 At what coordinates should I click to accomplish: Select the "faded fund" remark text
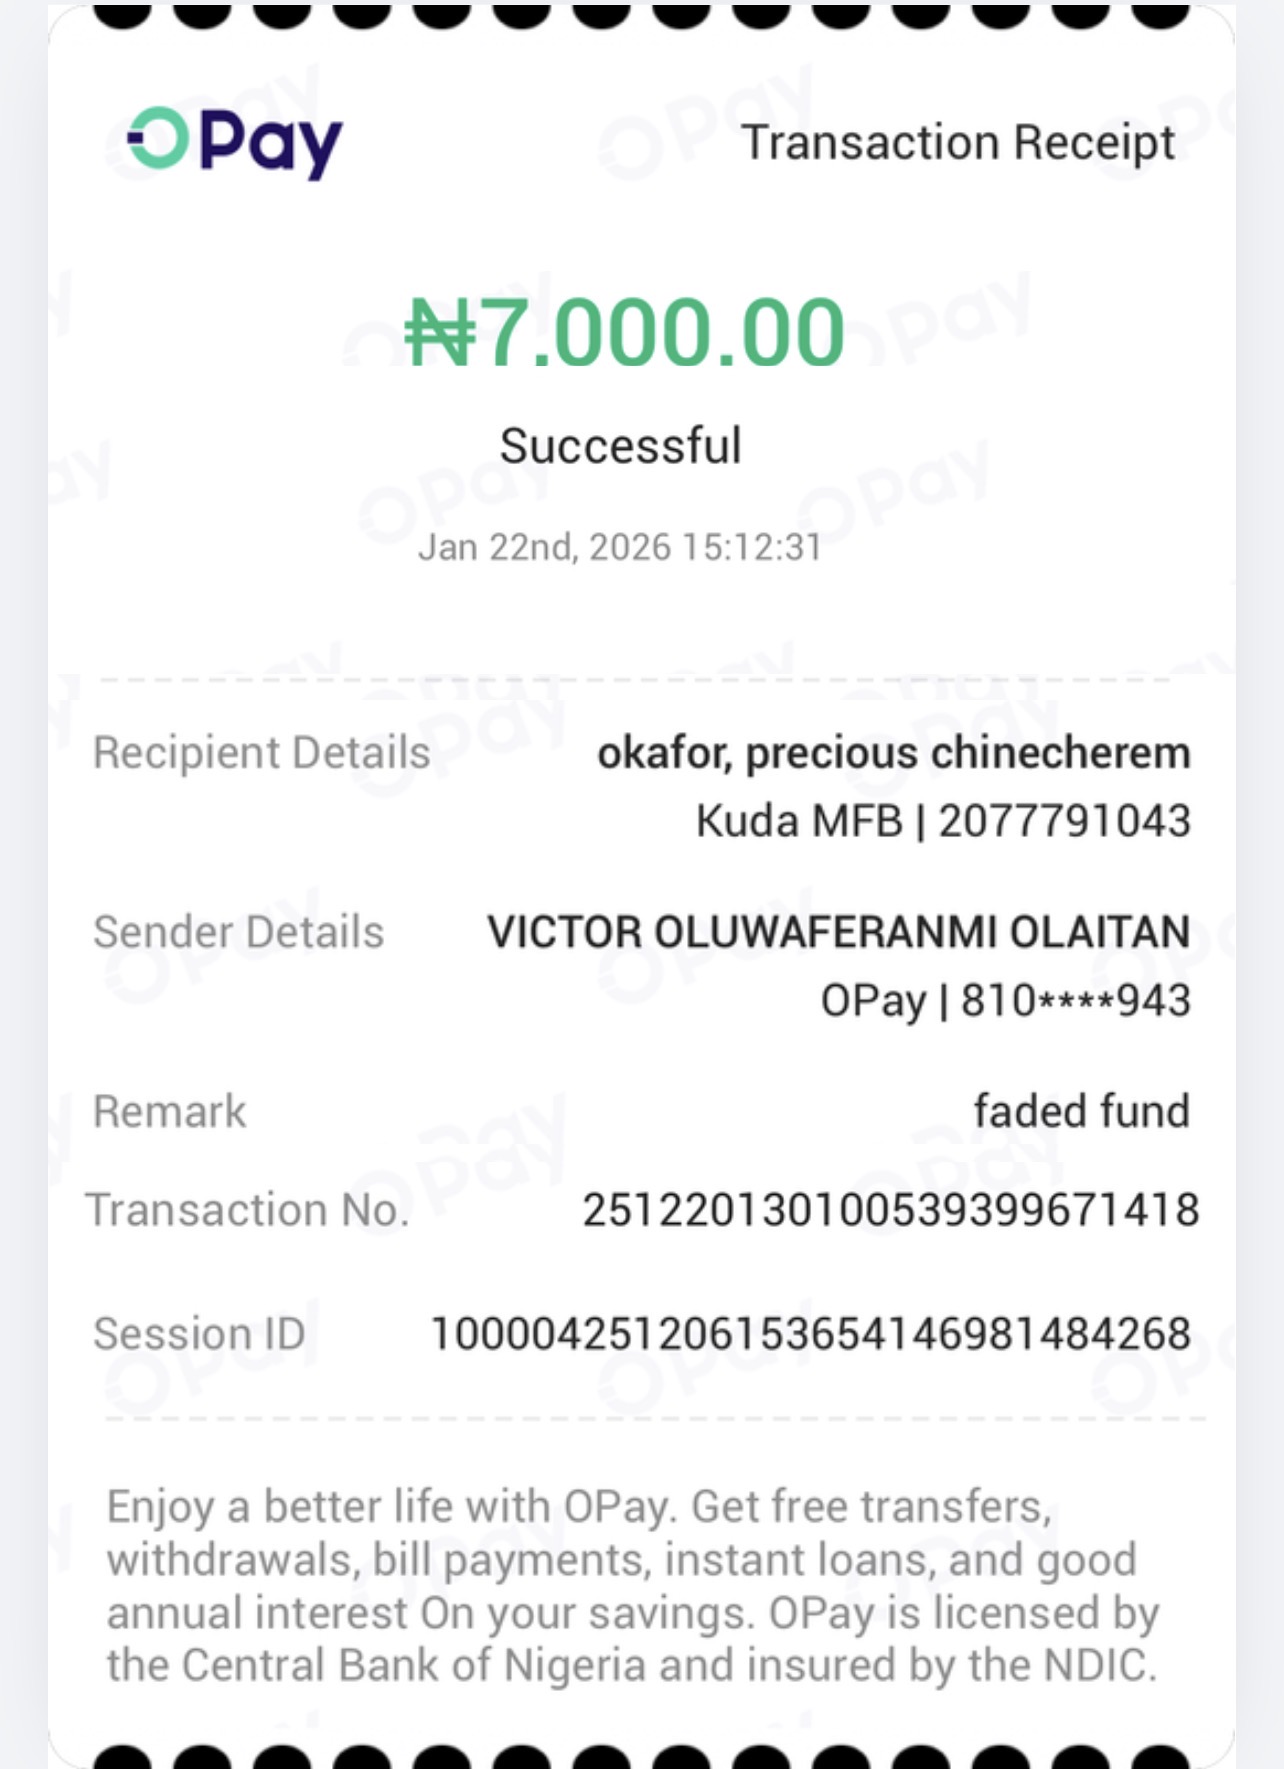point(1081,1111)
